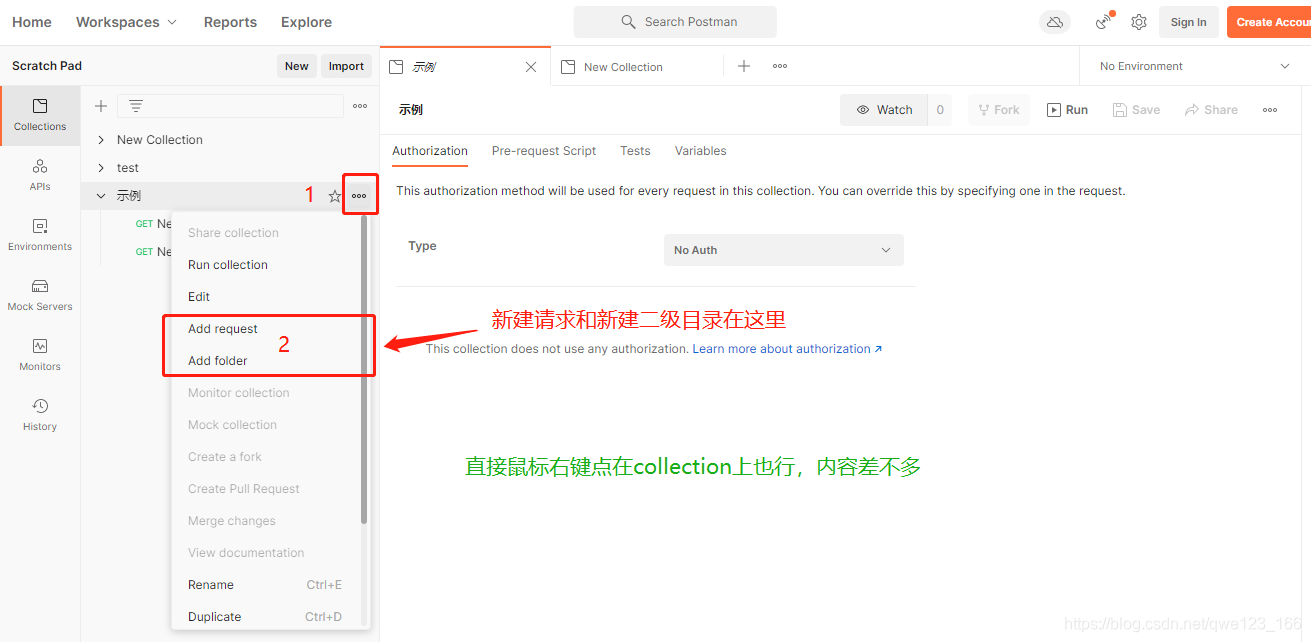Expand the test collection
Viewport: 1311px width, 642px height.
coord(101,168)
